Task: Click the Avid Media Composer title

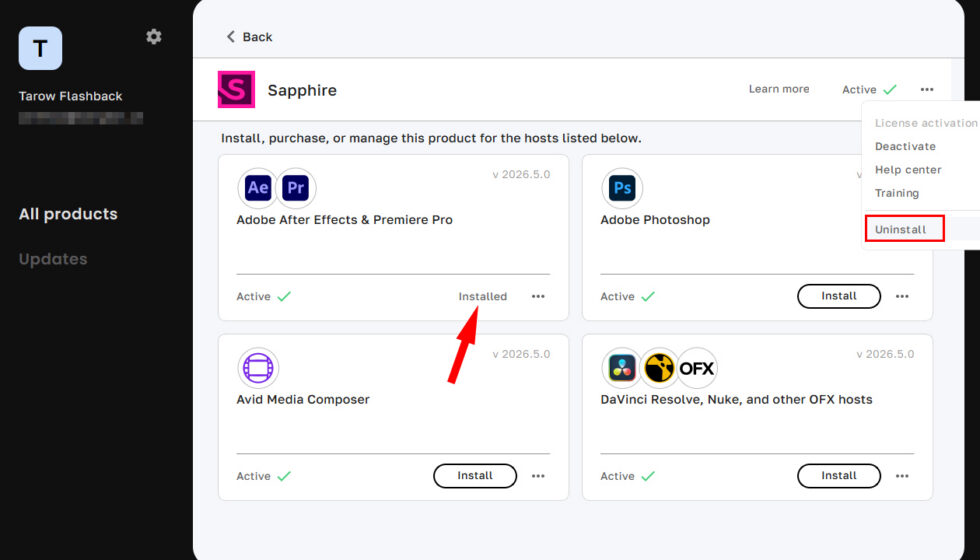Action: [x=303, y=399]
